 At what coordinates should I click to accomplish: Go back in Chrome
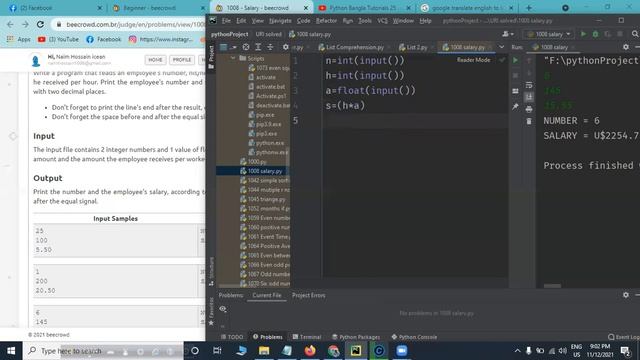click(x=10, y=24)
